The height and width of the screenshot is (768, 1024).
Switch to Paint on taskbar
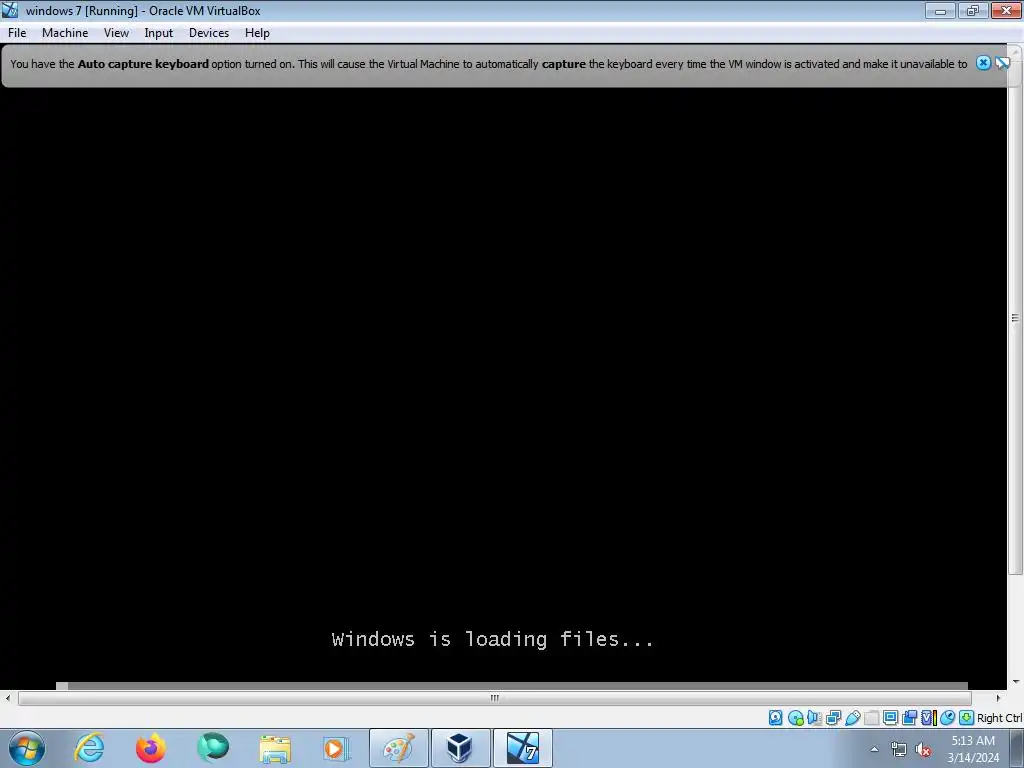click(x=398, y=748)
